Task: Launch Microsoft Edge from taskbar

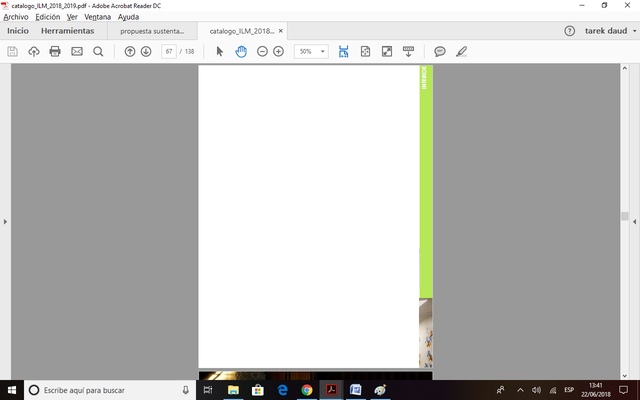Action: 282,390
